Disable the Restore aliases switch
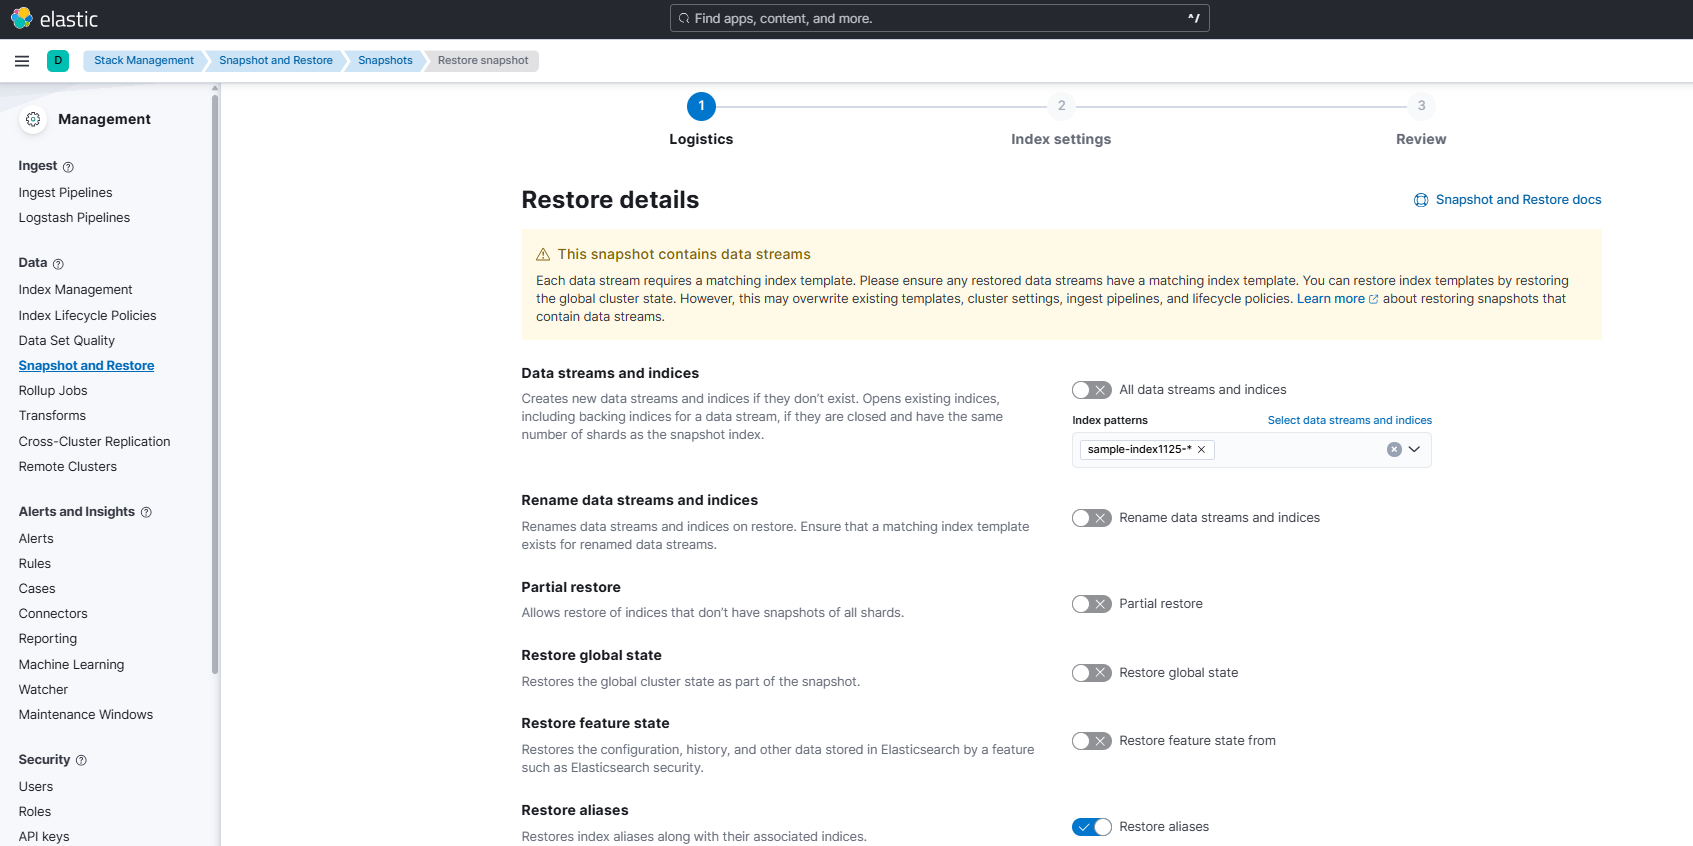The height and width of the screenshot is (846, 1693). point(1091,827)
